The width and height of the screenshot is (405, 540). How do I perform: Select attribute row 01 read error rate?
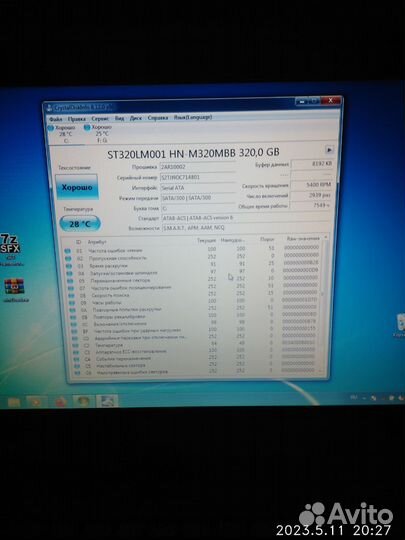click(x=192, y=249)
